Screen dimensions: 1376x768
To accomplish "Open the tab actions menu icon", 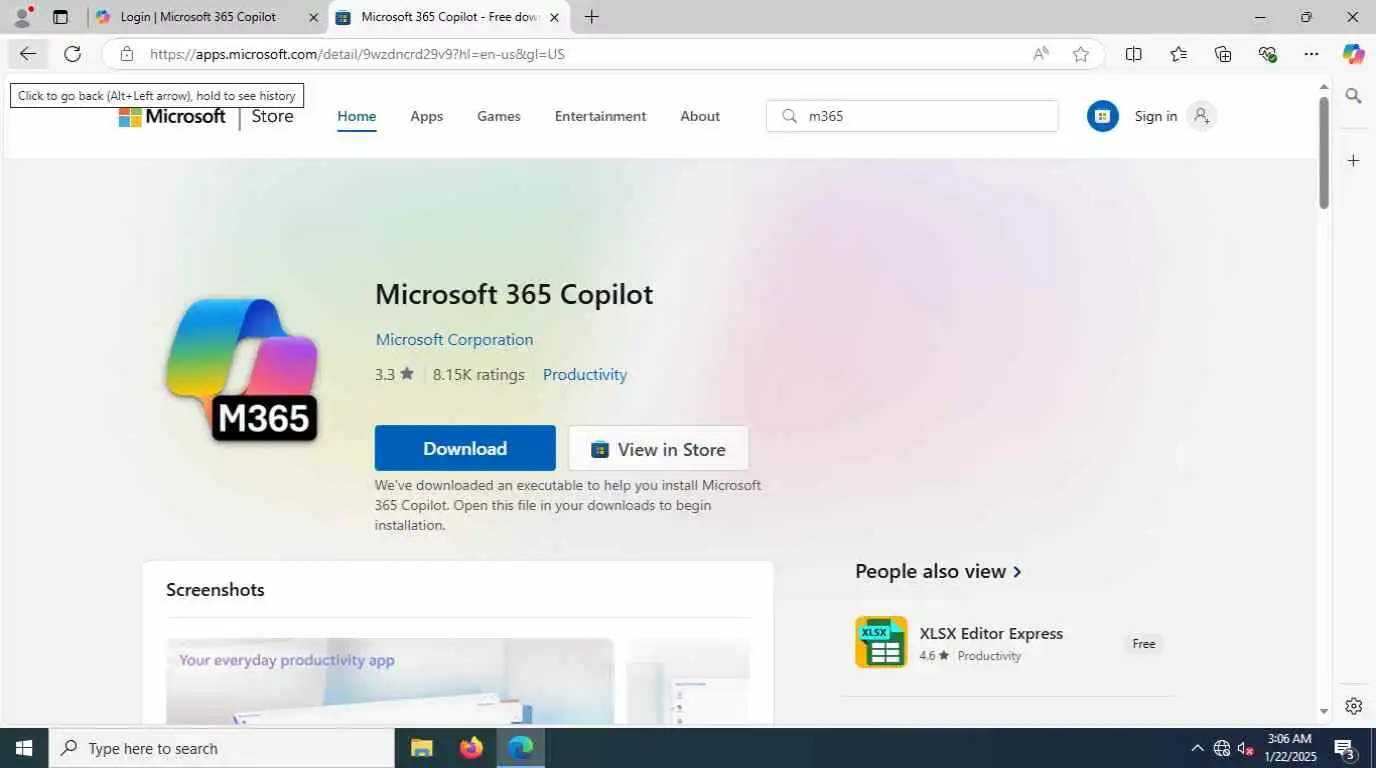I will (x=60, y=17).
